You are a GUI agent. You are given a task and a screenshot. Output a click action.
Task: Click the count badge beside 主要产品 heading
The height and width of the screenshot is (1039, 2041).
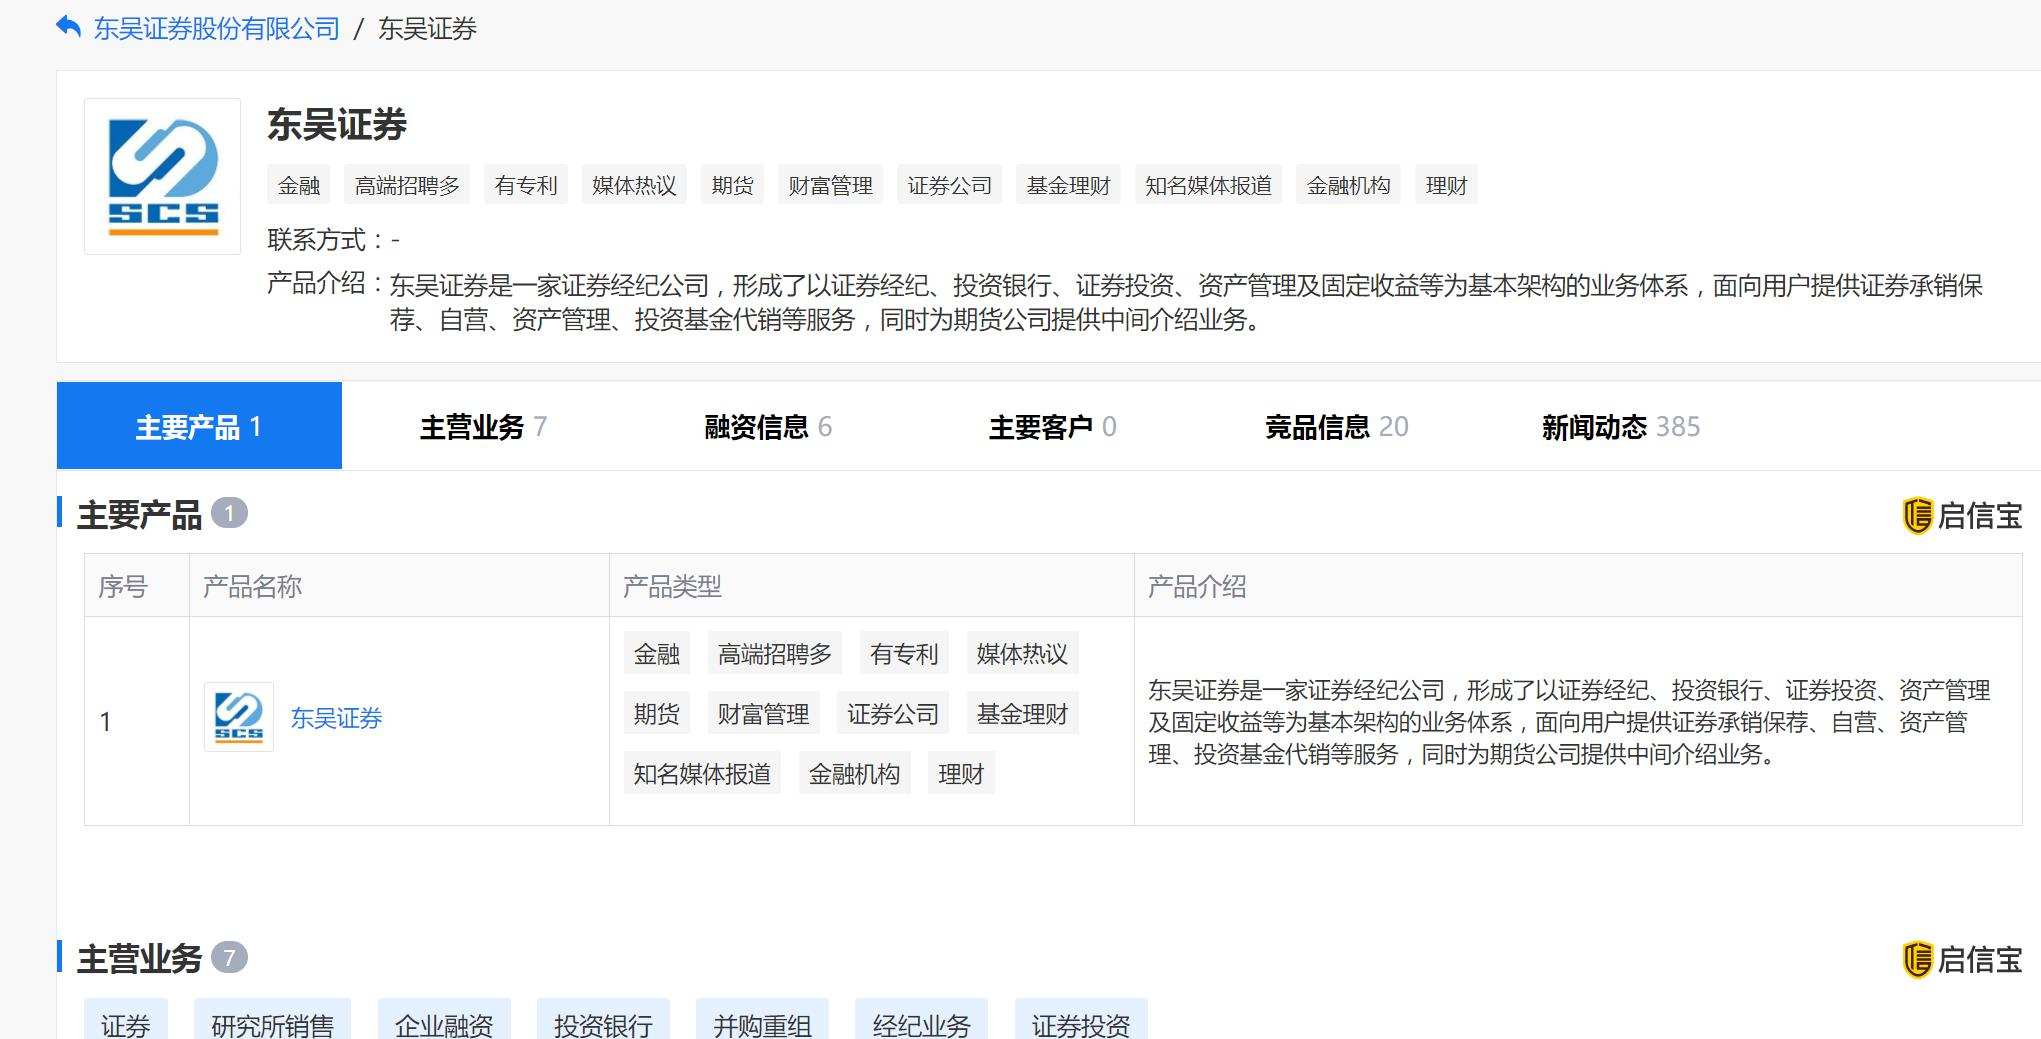click(229, 513)
